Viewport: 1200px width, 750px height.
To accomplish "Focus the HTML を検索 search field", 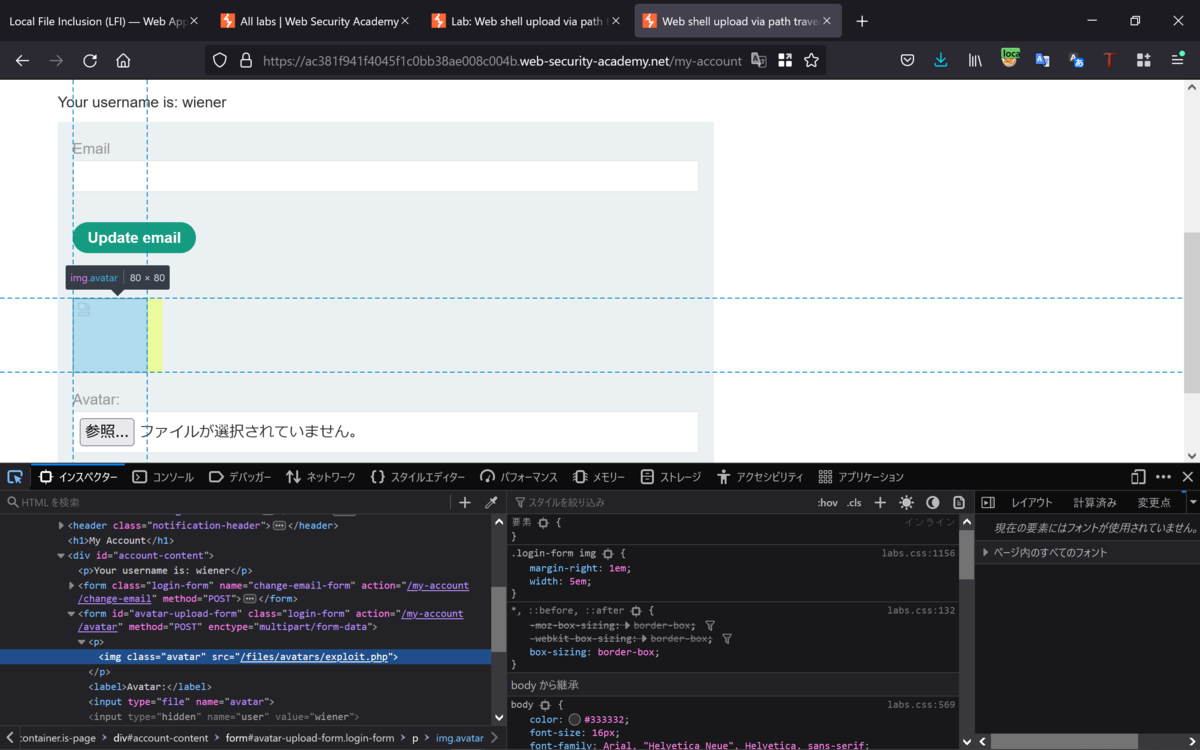I will (x=225, y=502).
